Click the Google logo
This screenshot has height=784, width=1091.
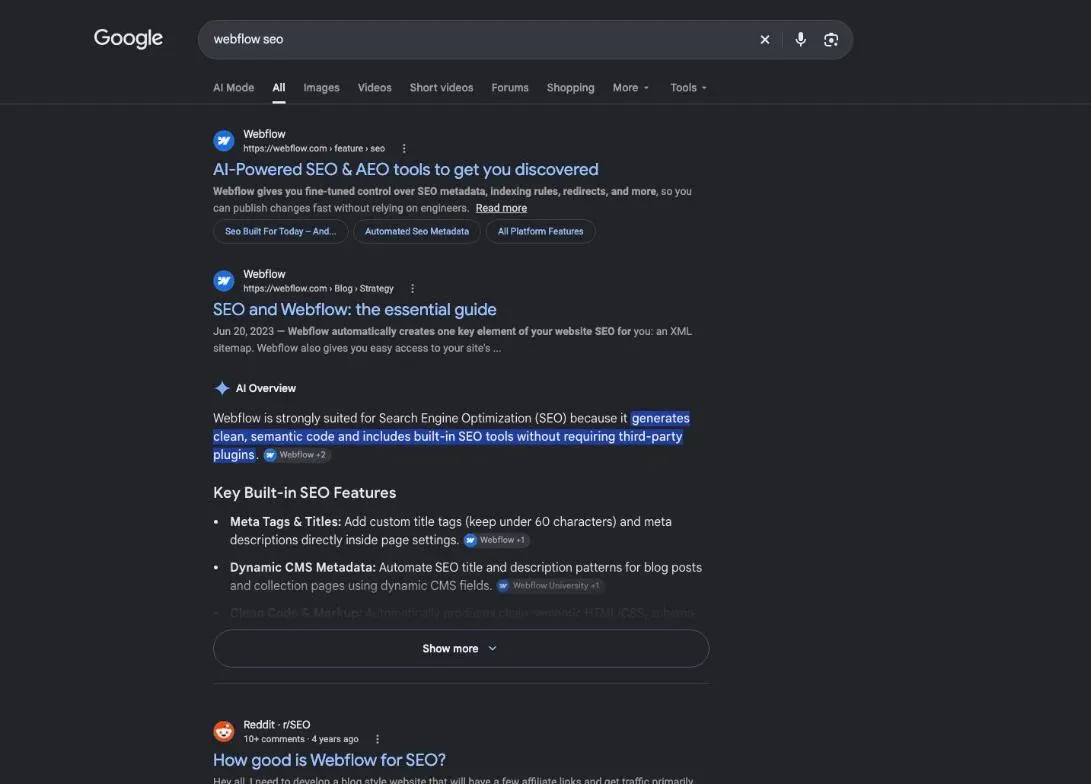(x=128, y=38)
